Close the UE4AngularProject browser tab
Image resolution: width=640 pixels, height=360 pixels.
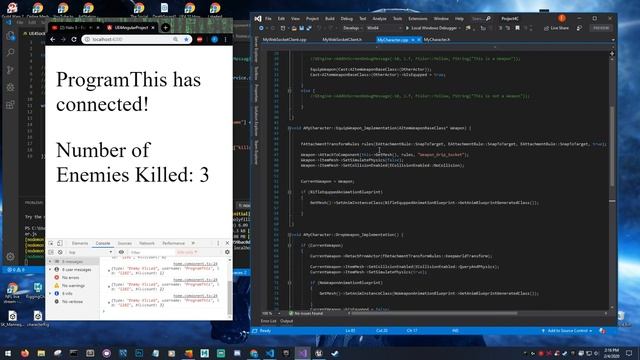pos(153,28)
